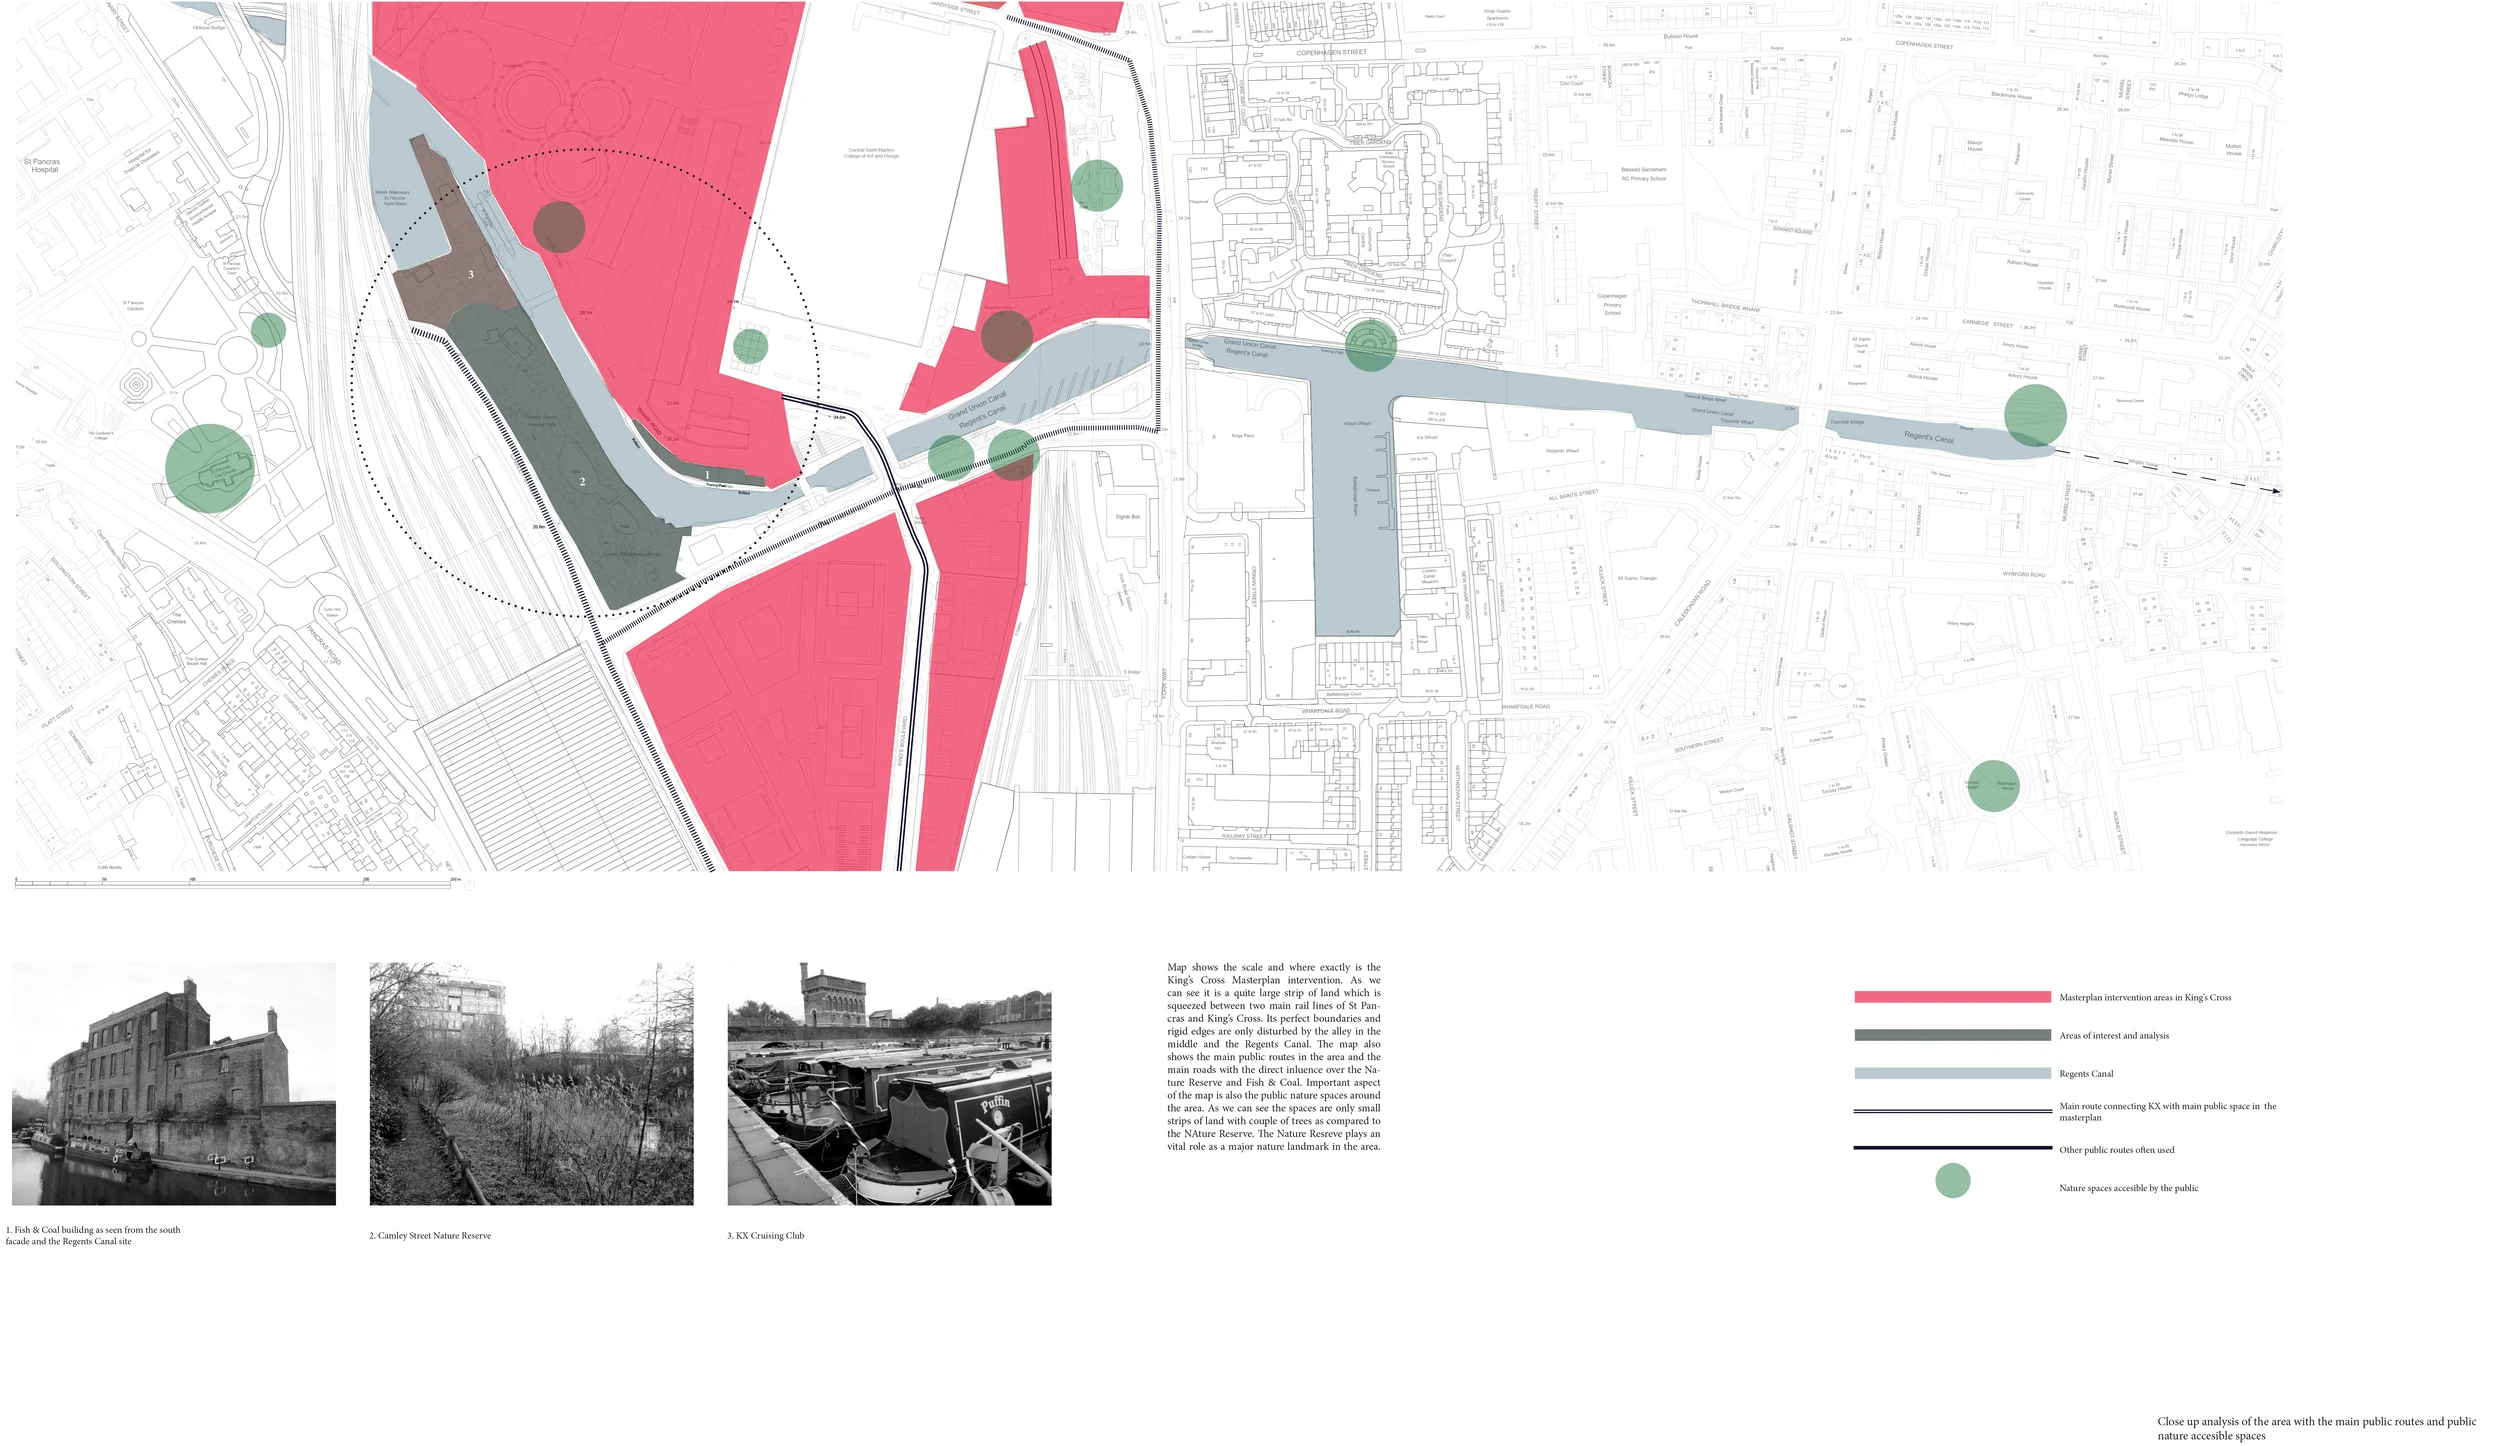Select the KX Cruising Club boats photo
This screenshot has width=2500, height=1446.
[889, 1083]
